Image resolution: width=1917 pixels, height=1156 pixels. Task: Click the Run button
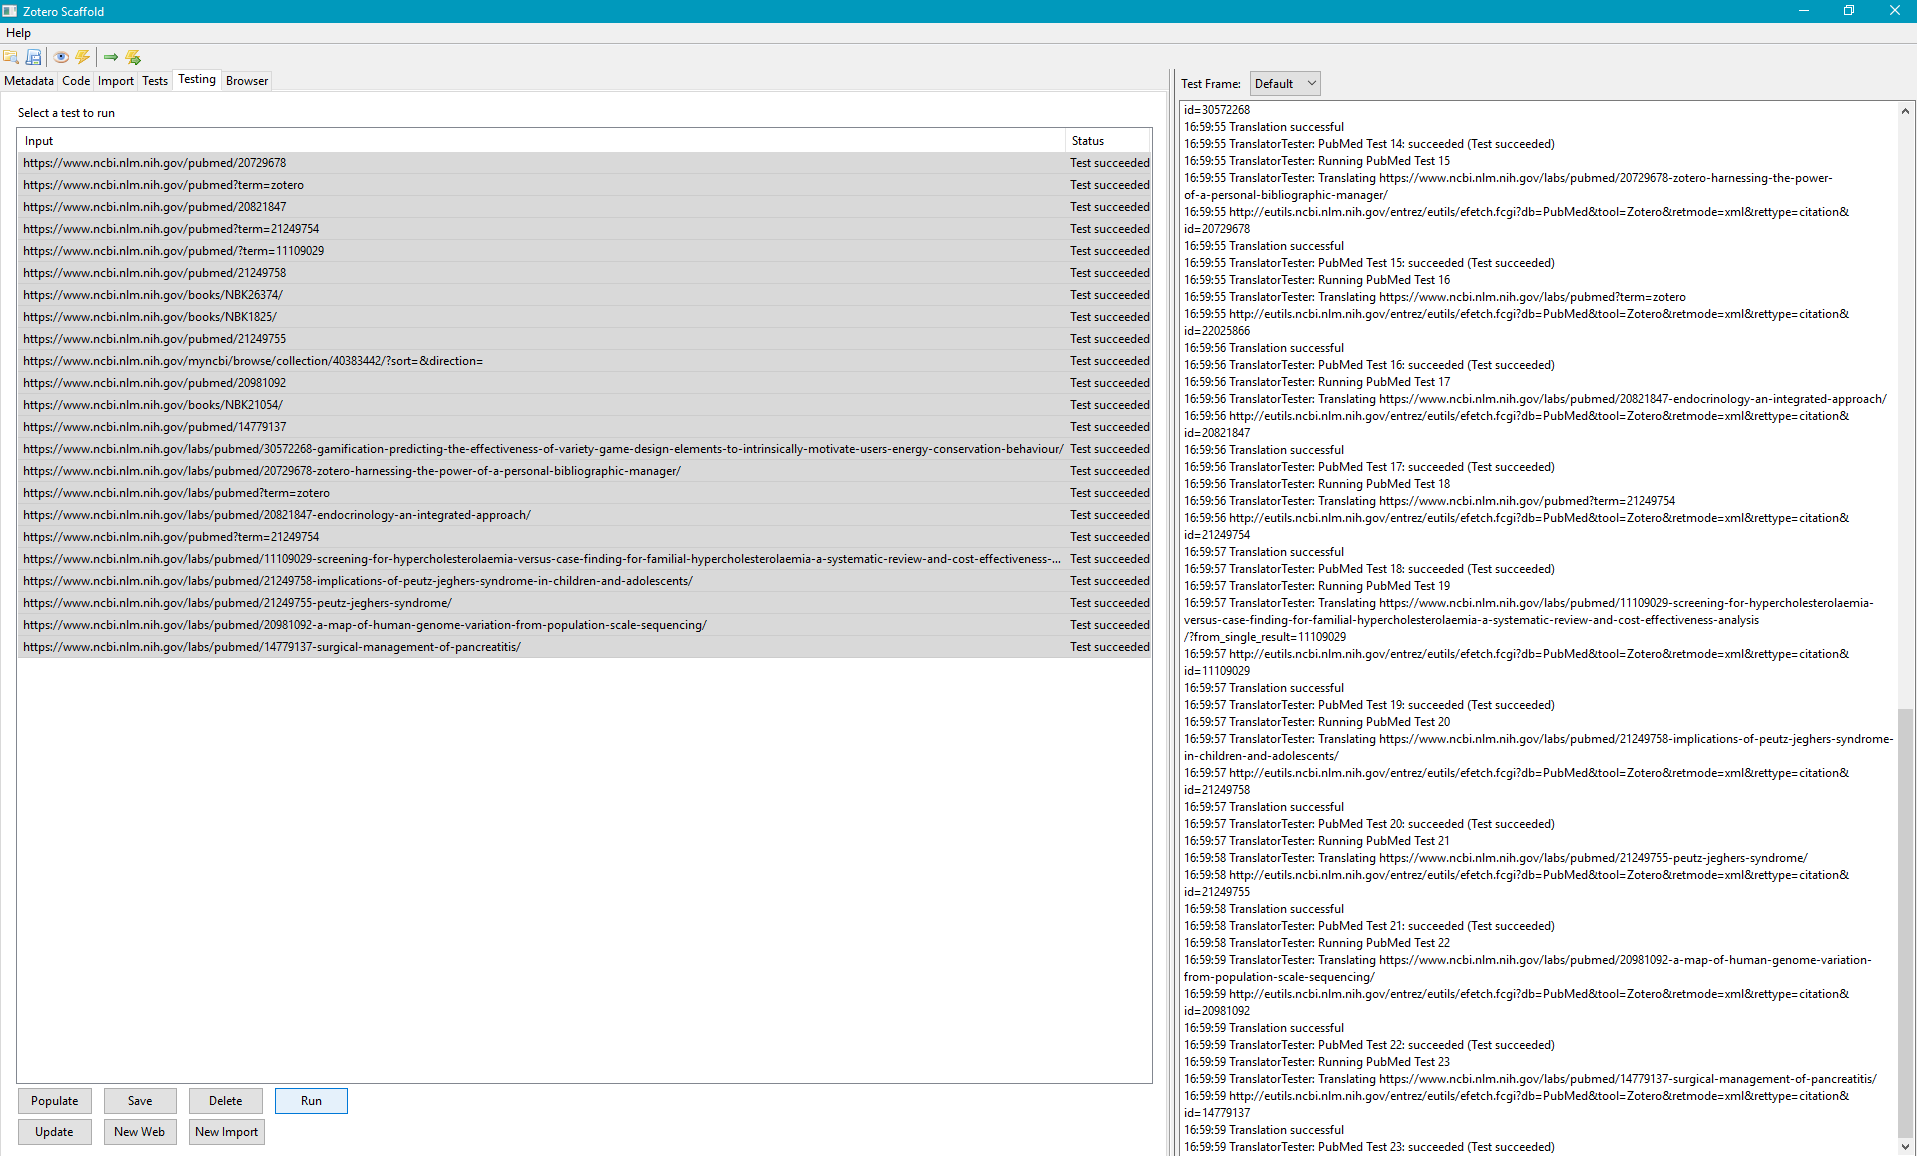coord(311,1101)
